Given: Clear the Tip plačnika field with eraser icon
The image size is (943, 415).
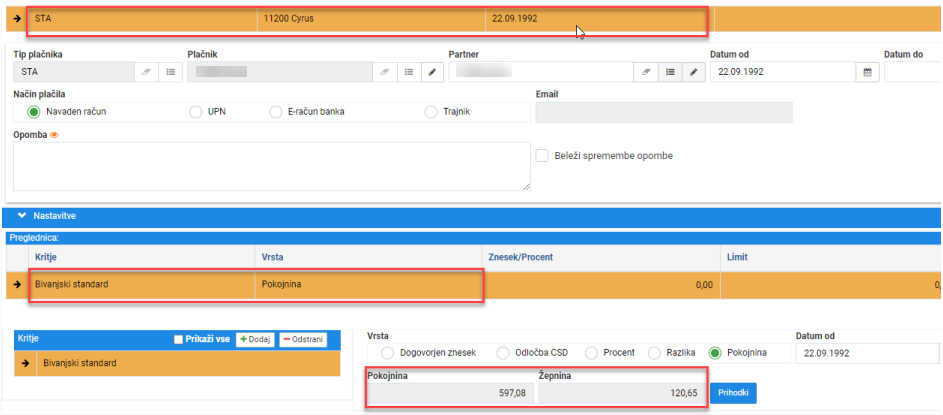Looking at the screenshot, I should tap(146, 72).
